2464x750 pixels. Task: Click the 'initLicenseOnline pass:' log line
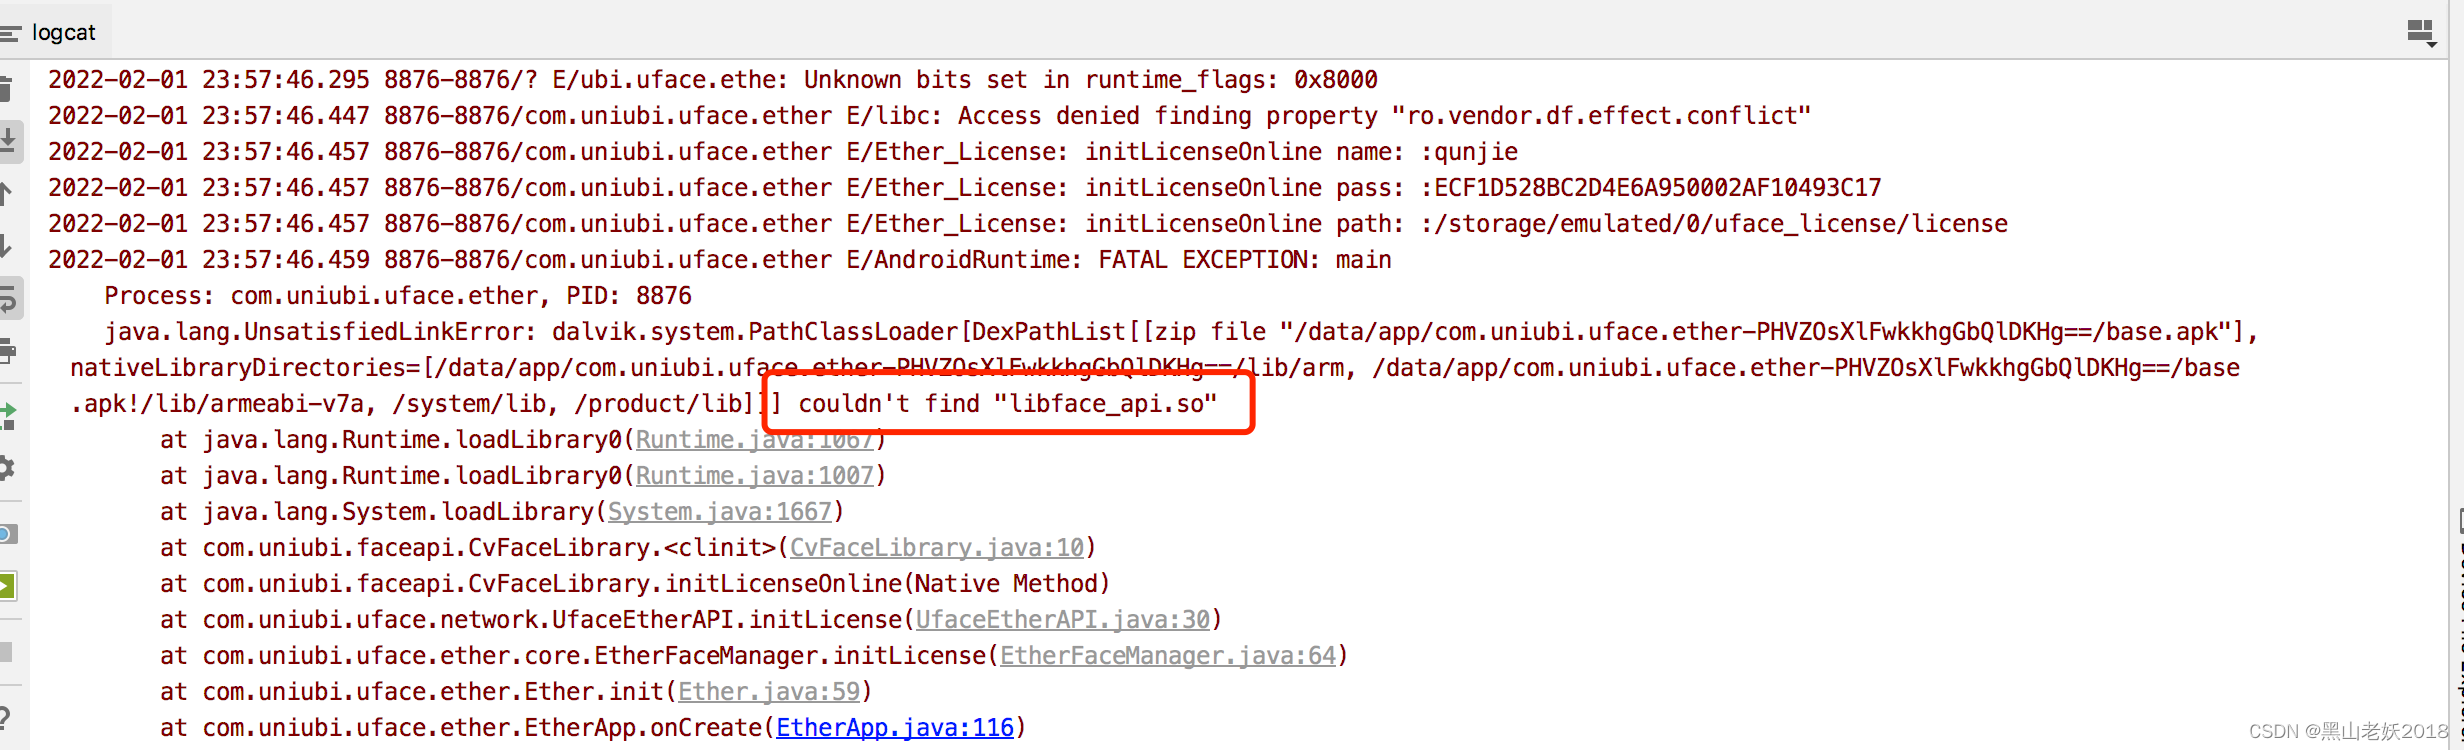pyautogui.click(x=965, y=188)
